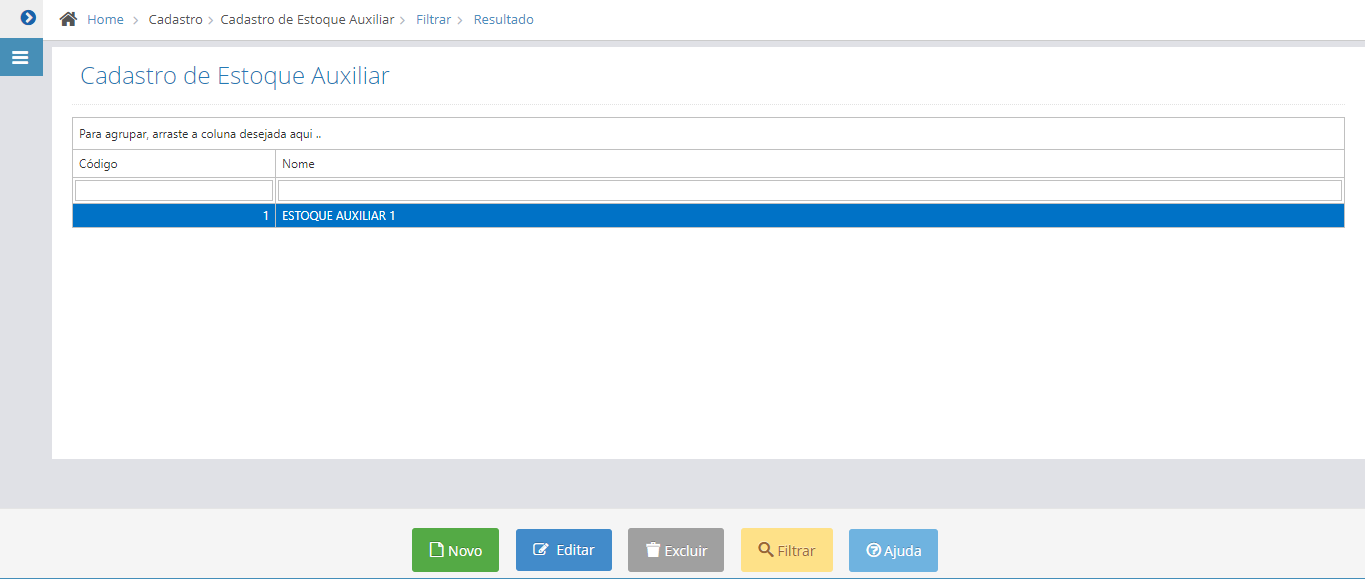
Task: Open Cadastro de Estoque Auxiliar breadcrumb
Action: pyautogui.click(x=307, y=19)
